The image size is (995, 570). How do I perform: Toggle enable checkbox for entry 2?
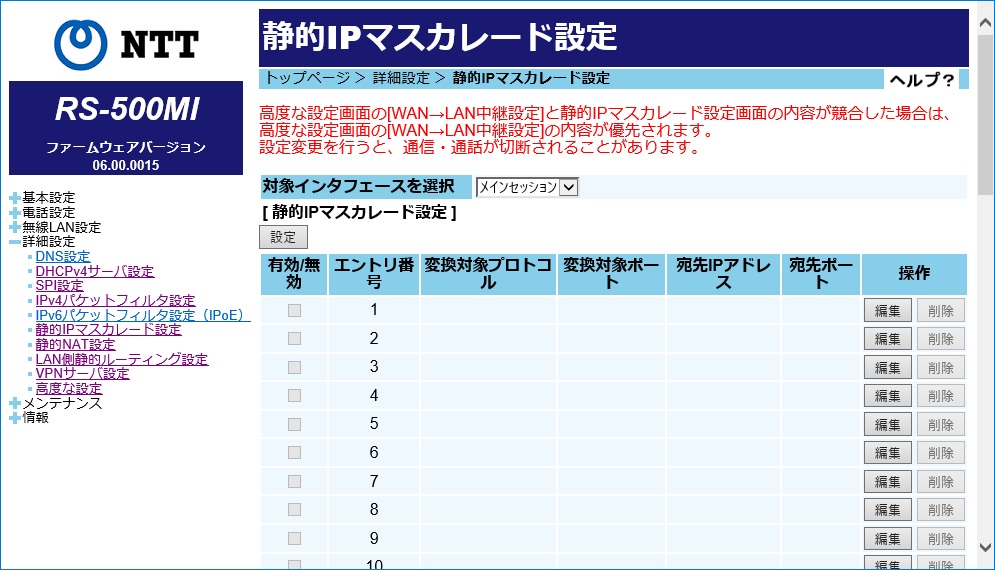coord(294,339)
